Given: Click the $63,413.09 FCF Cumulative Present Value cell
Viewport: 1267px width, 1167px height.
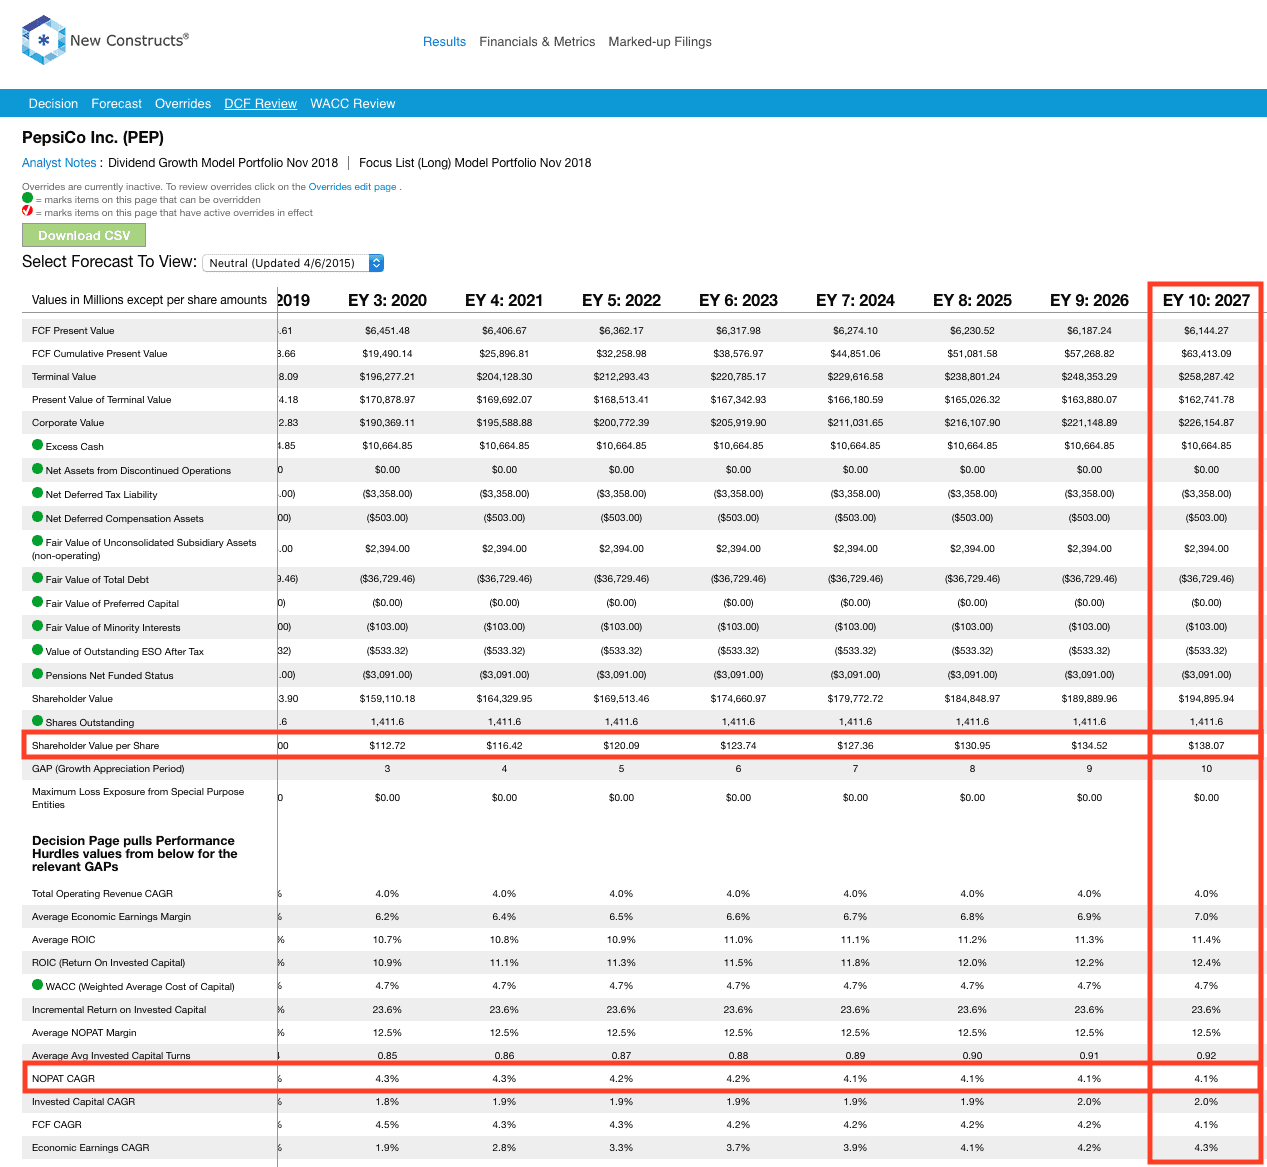Looking at the screenshot, I should pyautogui.click(x=1206, y=354).
